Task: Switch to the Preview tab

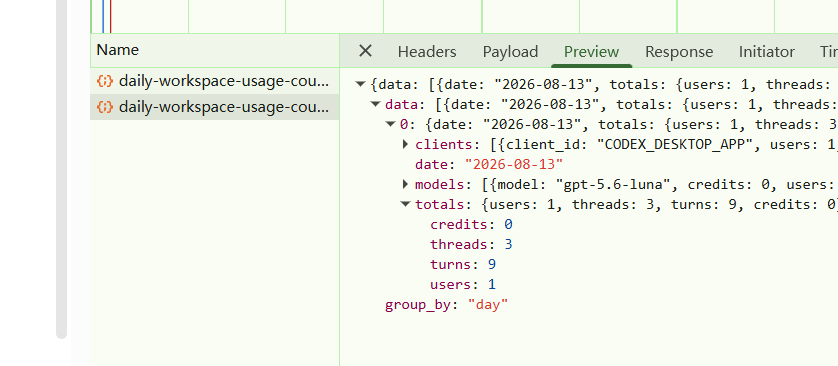Action: click(591, 52)
